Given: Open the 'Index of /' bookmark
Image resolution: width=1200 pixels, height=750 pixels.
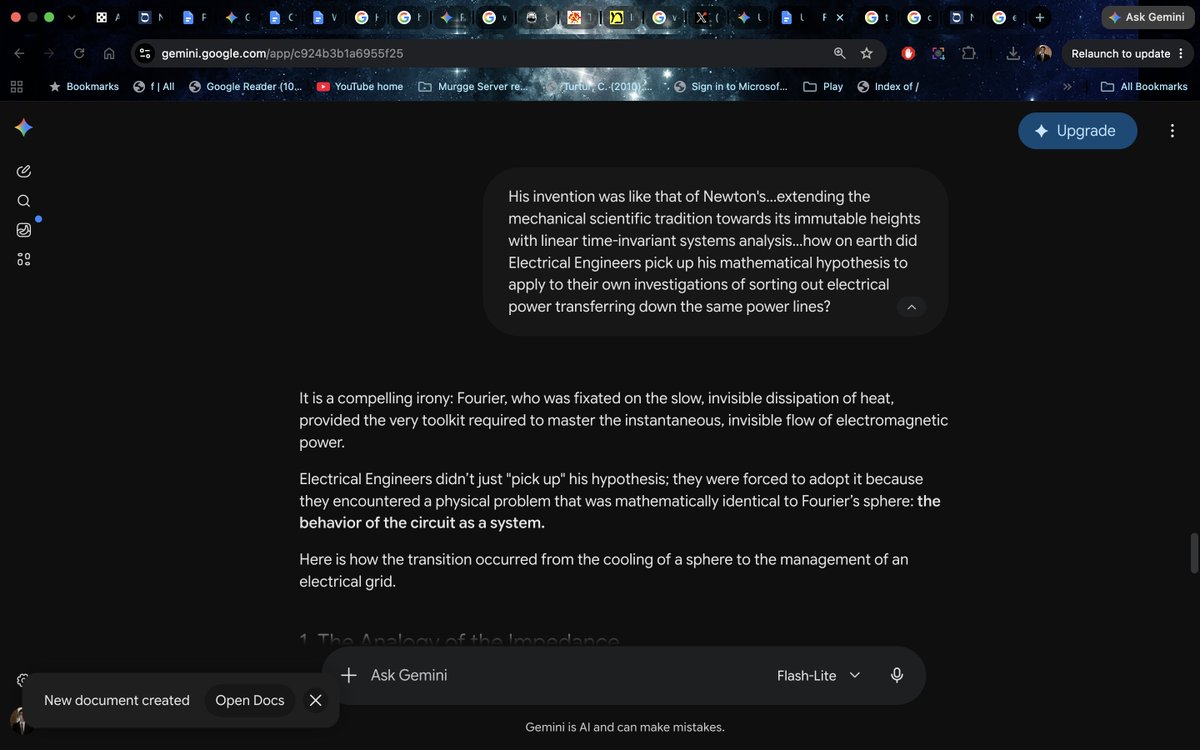Looking at the screenshot, I should pyautogui.click(x=888, y=87).
